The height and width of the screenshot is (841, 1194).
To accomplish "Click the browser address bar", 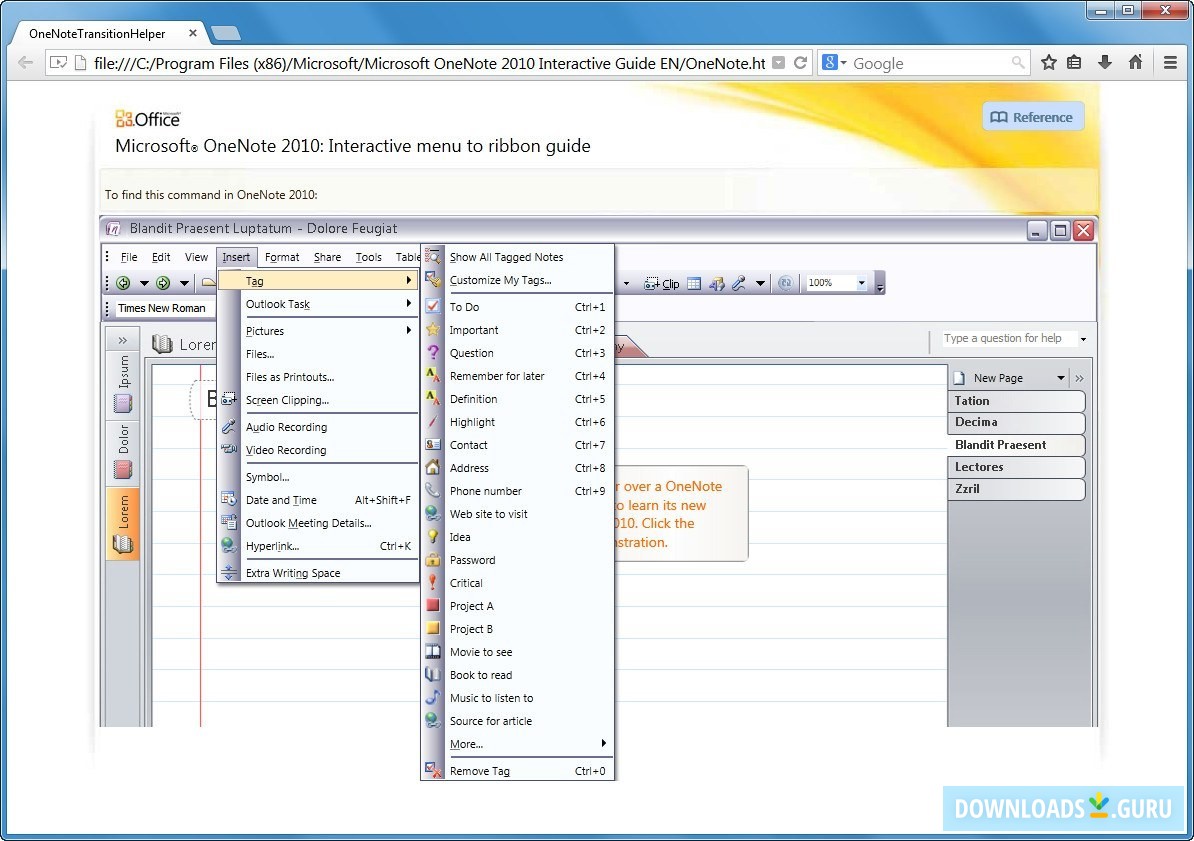I will coord(400,62).
